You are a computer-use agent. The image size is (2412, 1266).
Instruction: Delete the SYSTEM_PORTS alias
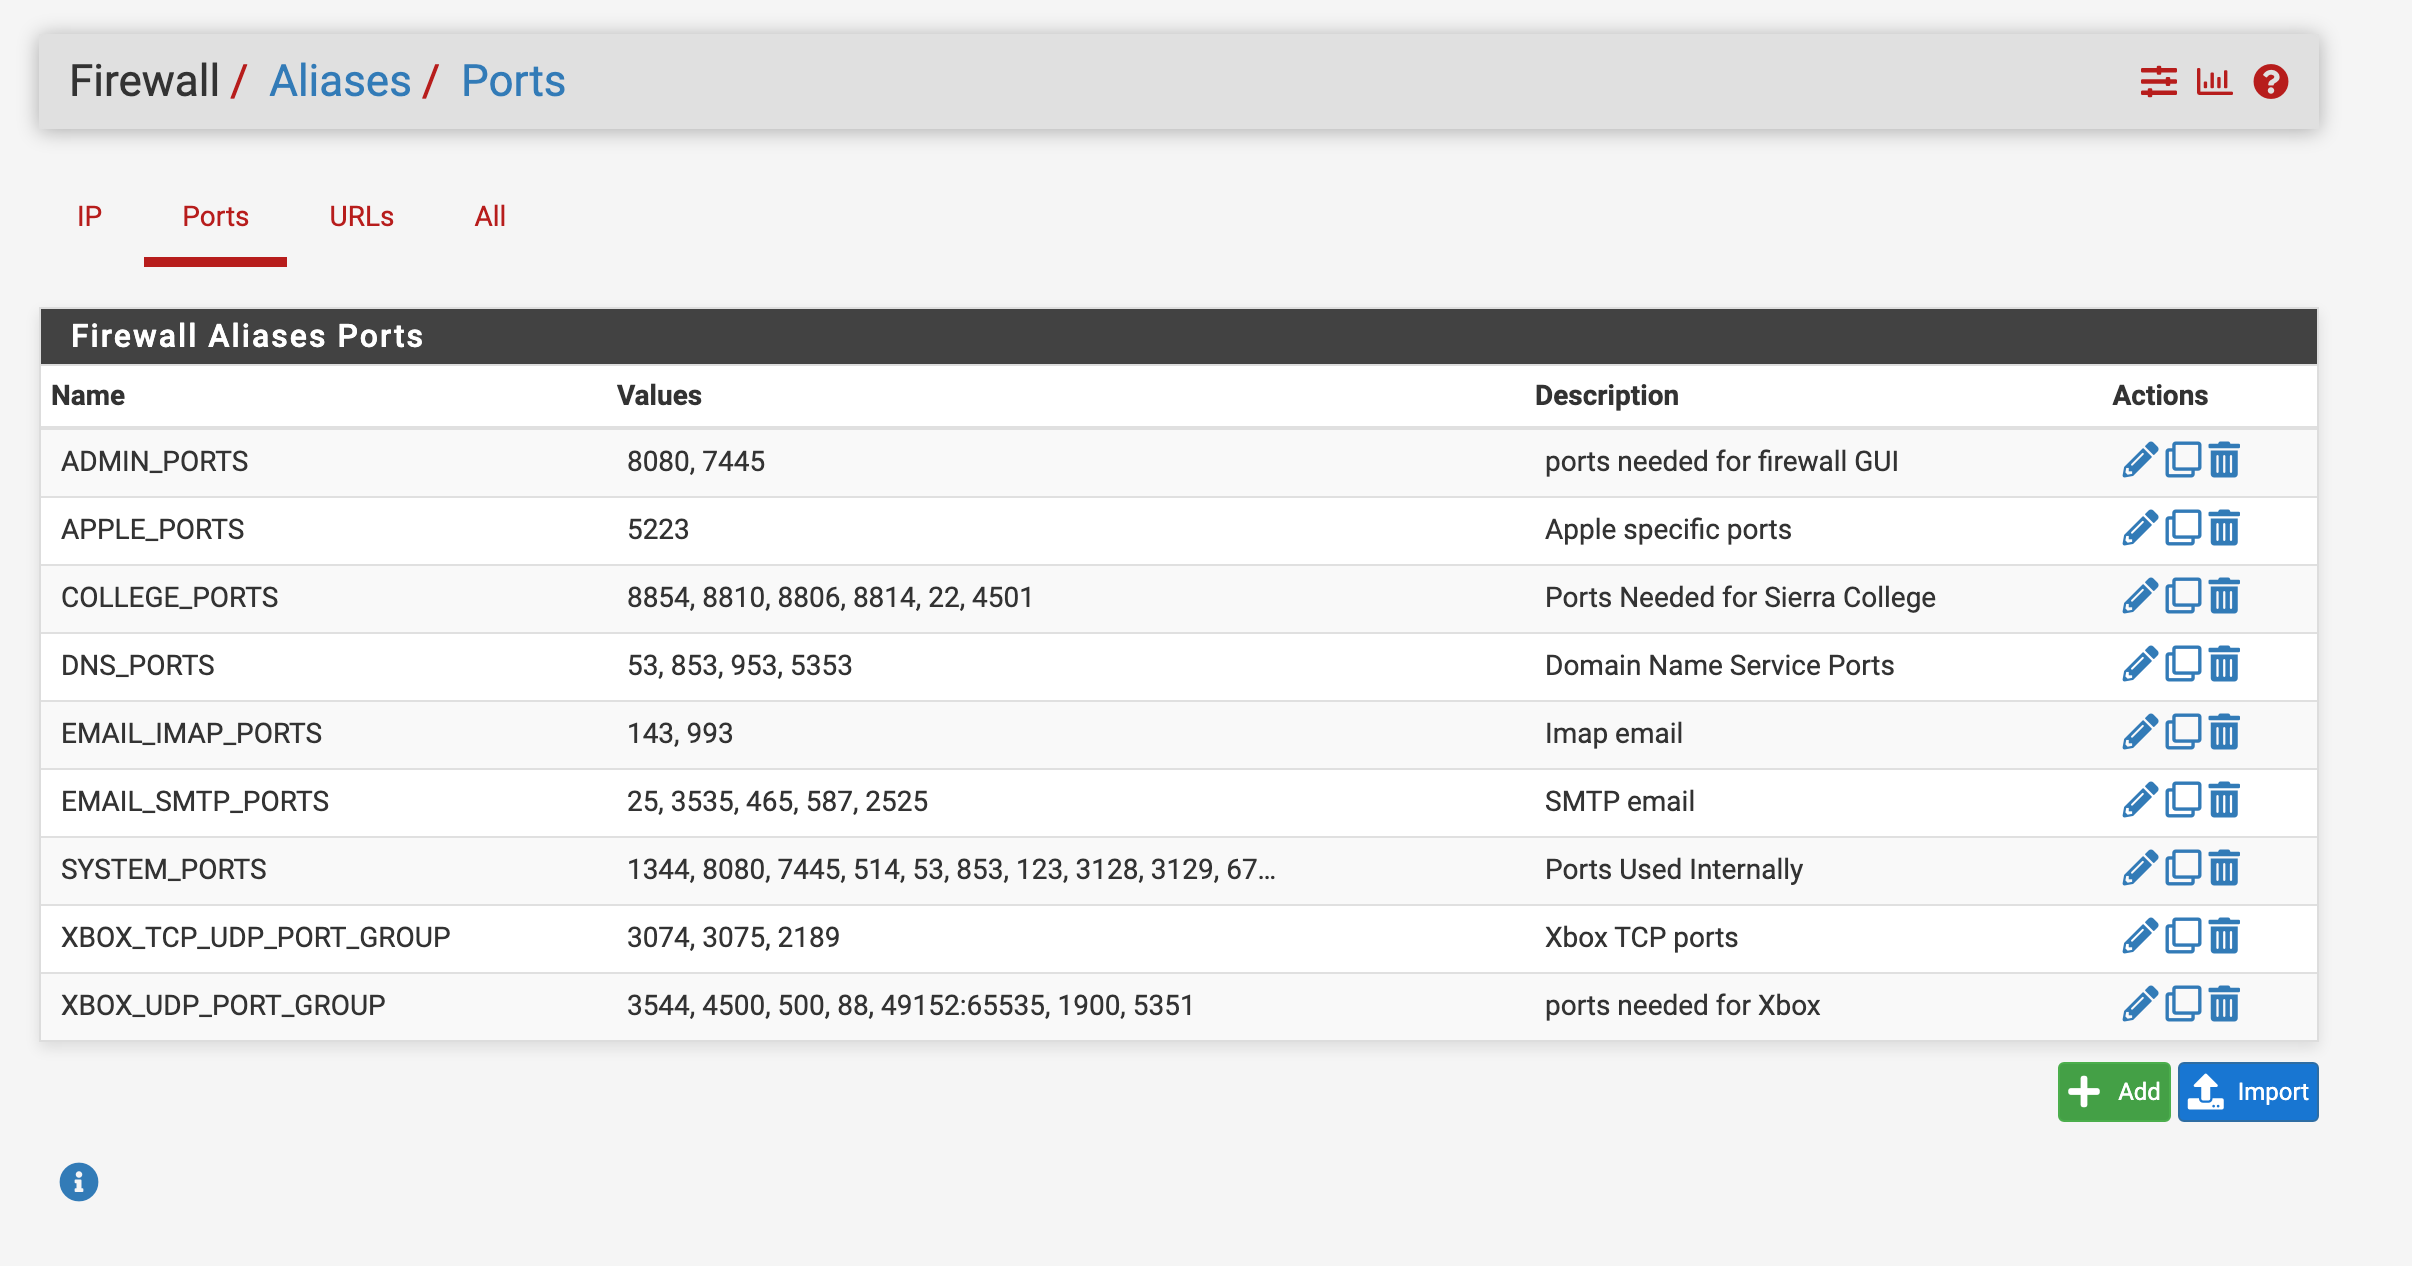pyautogui.click(x=2224, y=869)
